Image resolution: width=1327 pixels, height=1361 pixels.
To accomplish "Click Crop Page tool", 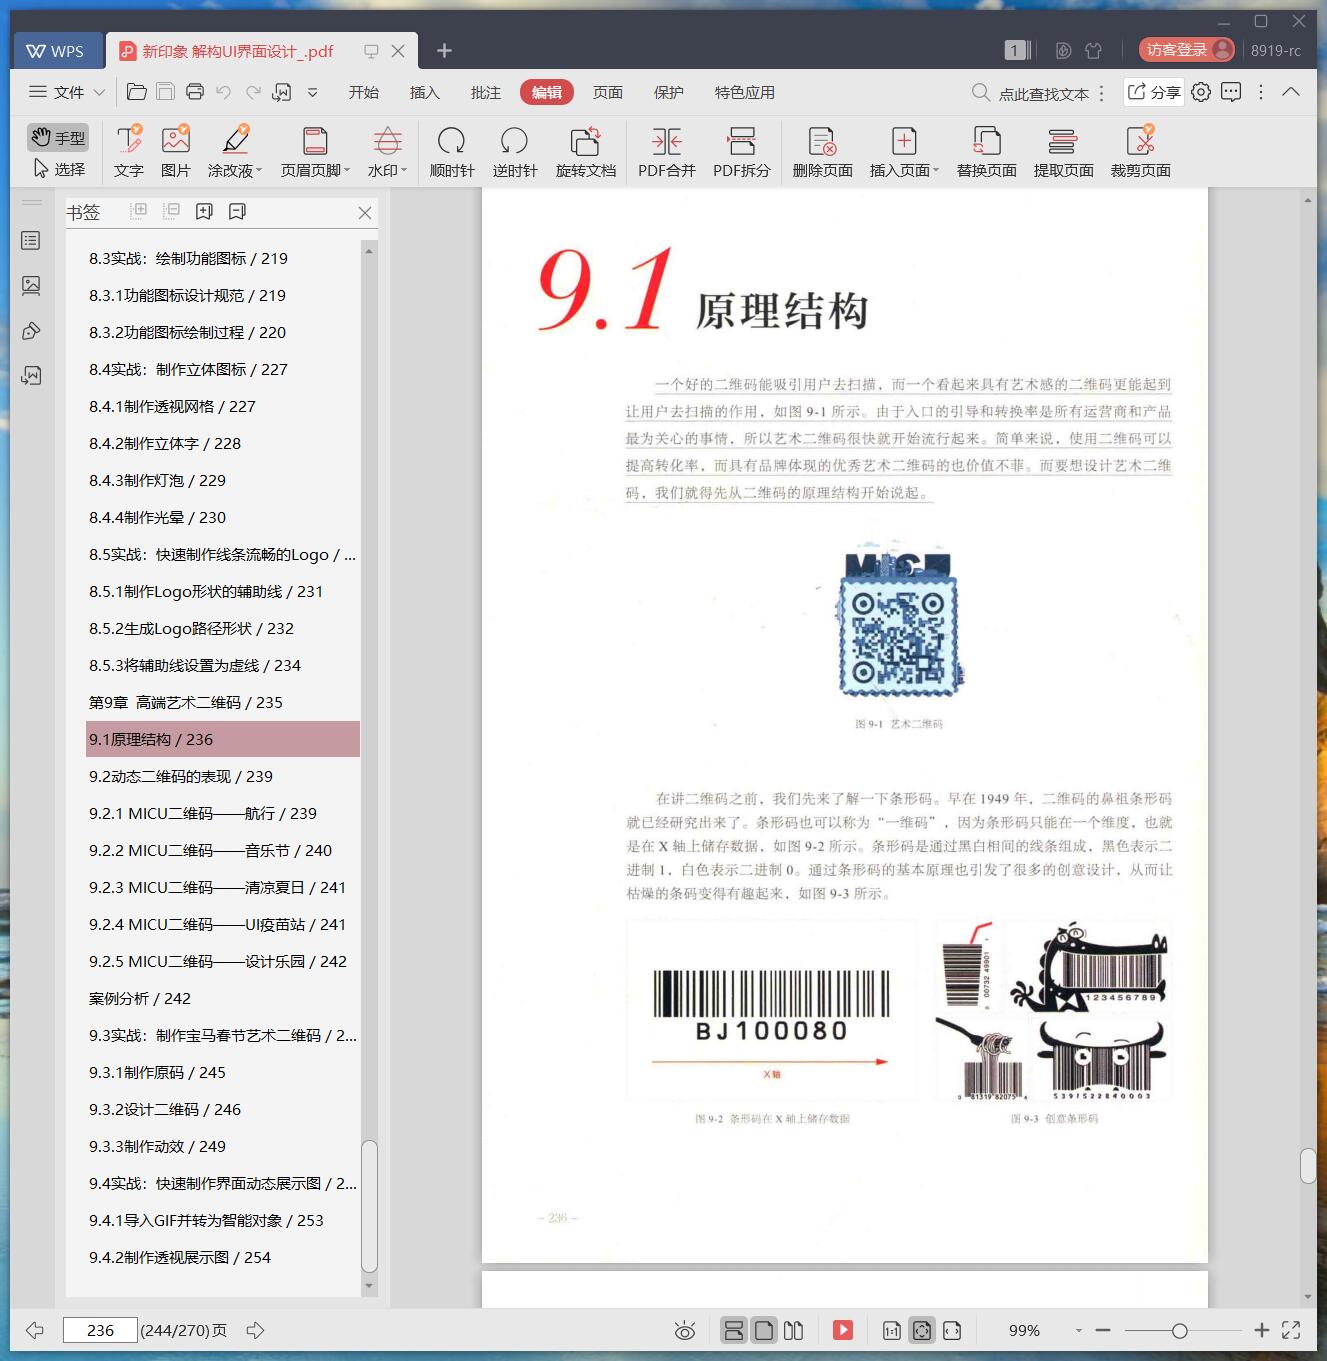I will [x=1141, y=152].
